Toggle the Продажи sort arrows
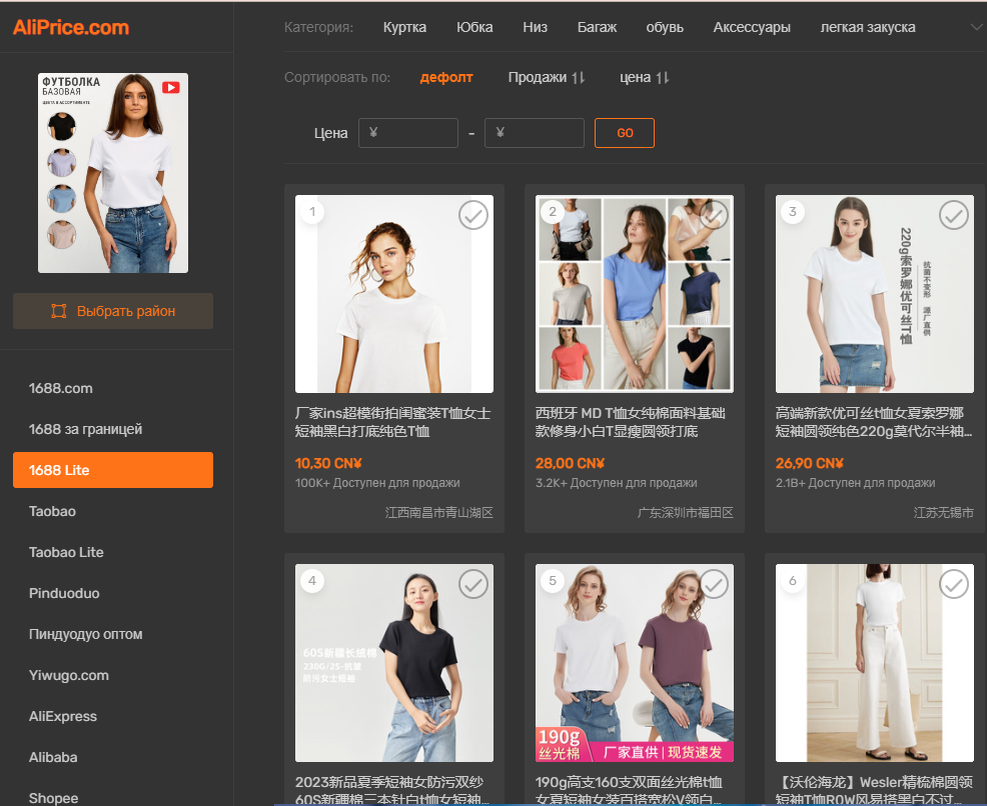Viewport: 987px width, 806px height. tap(578, 77)
